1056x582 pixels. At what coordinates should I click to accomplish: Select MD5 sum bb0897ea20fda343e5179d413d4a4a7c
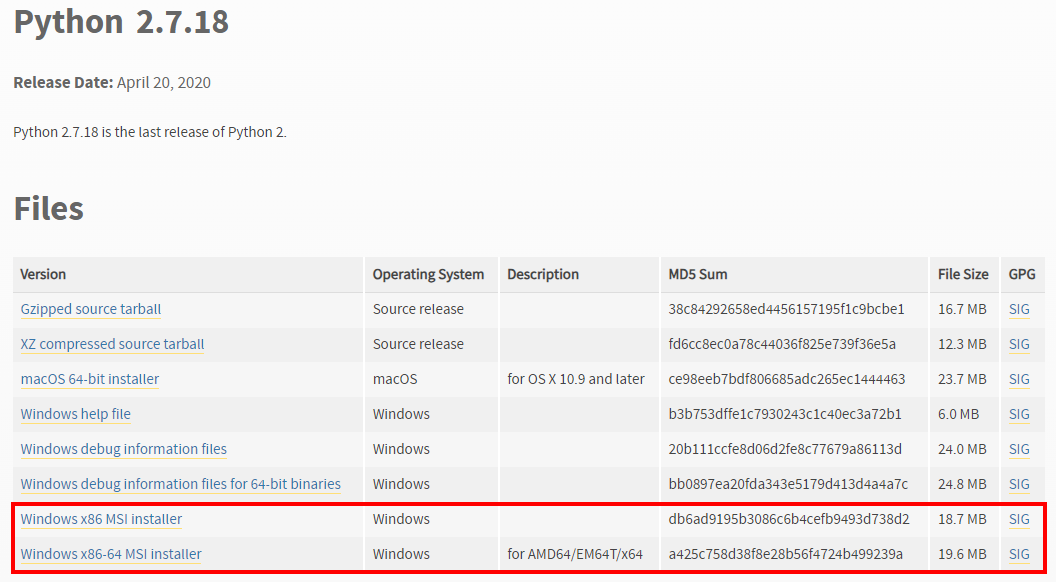(788, 484)
